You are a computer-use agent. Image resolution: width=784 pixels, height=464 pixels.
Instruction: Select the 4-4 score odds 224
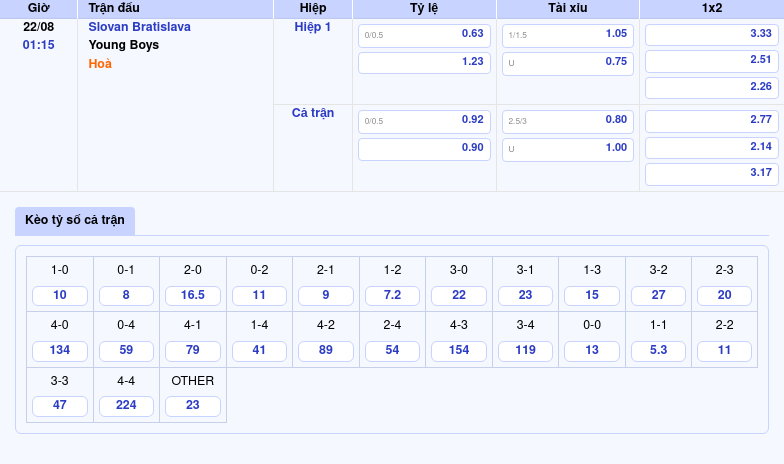point(126,406)
